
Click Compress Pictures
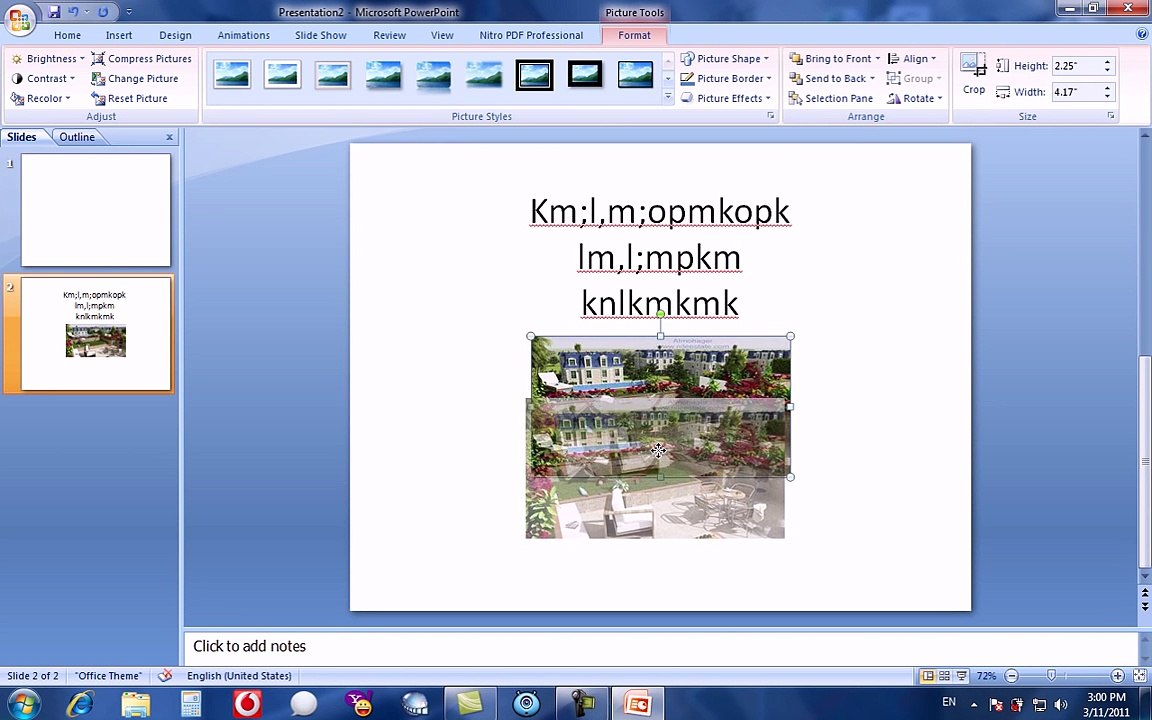(142, 59)
